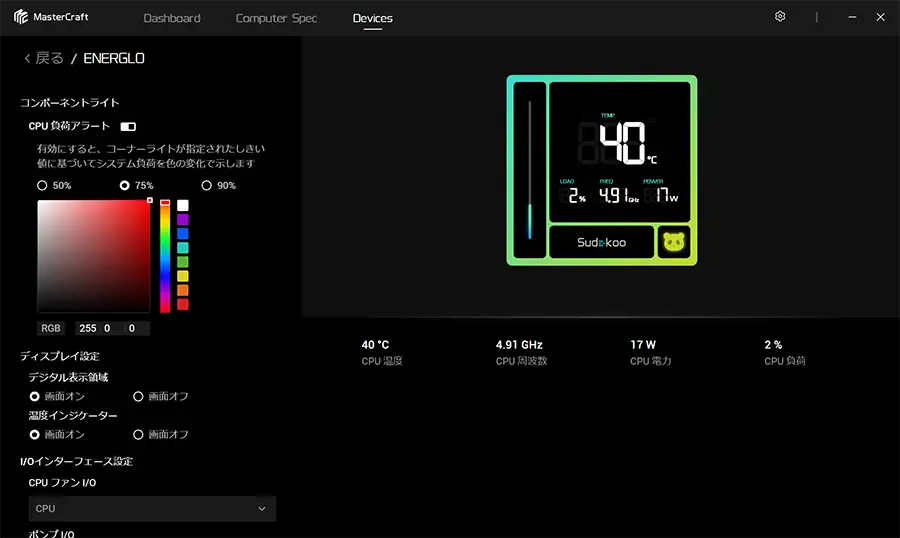Click the 2 % CPU 負荷 readout
Image resolution: width=900 pixels, height=538 pixels.
point(785,352)
